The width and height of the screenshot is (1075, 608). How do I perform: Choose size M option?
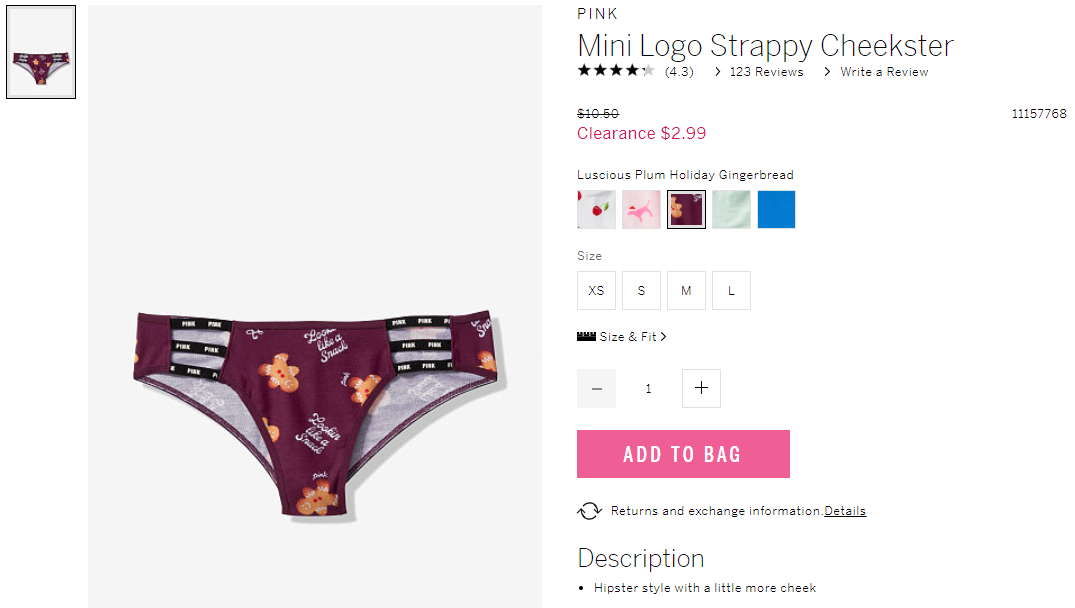(686, 291)
